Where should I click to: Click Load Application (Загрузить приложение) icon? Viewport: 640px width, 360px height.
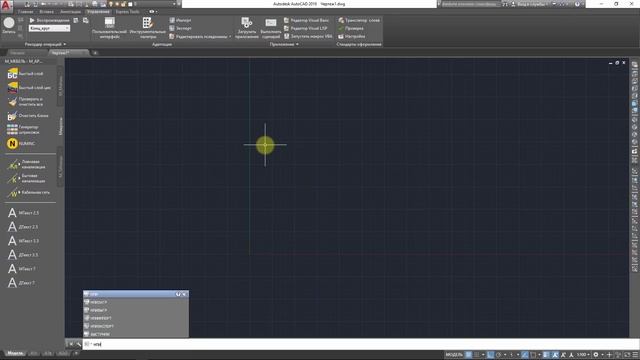[x=247, y=27]
